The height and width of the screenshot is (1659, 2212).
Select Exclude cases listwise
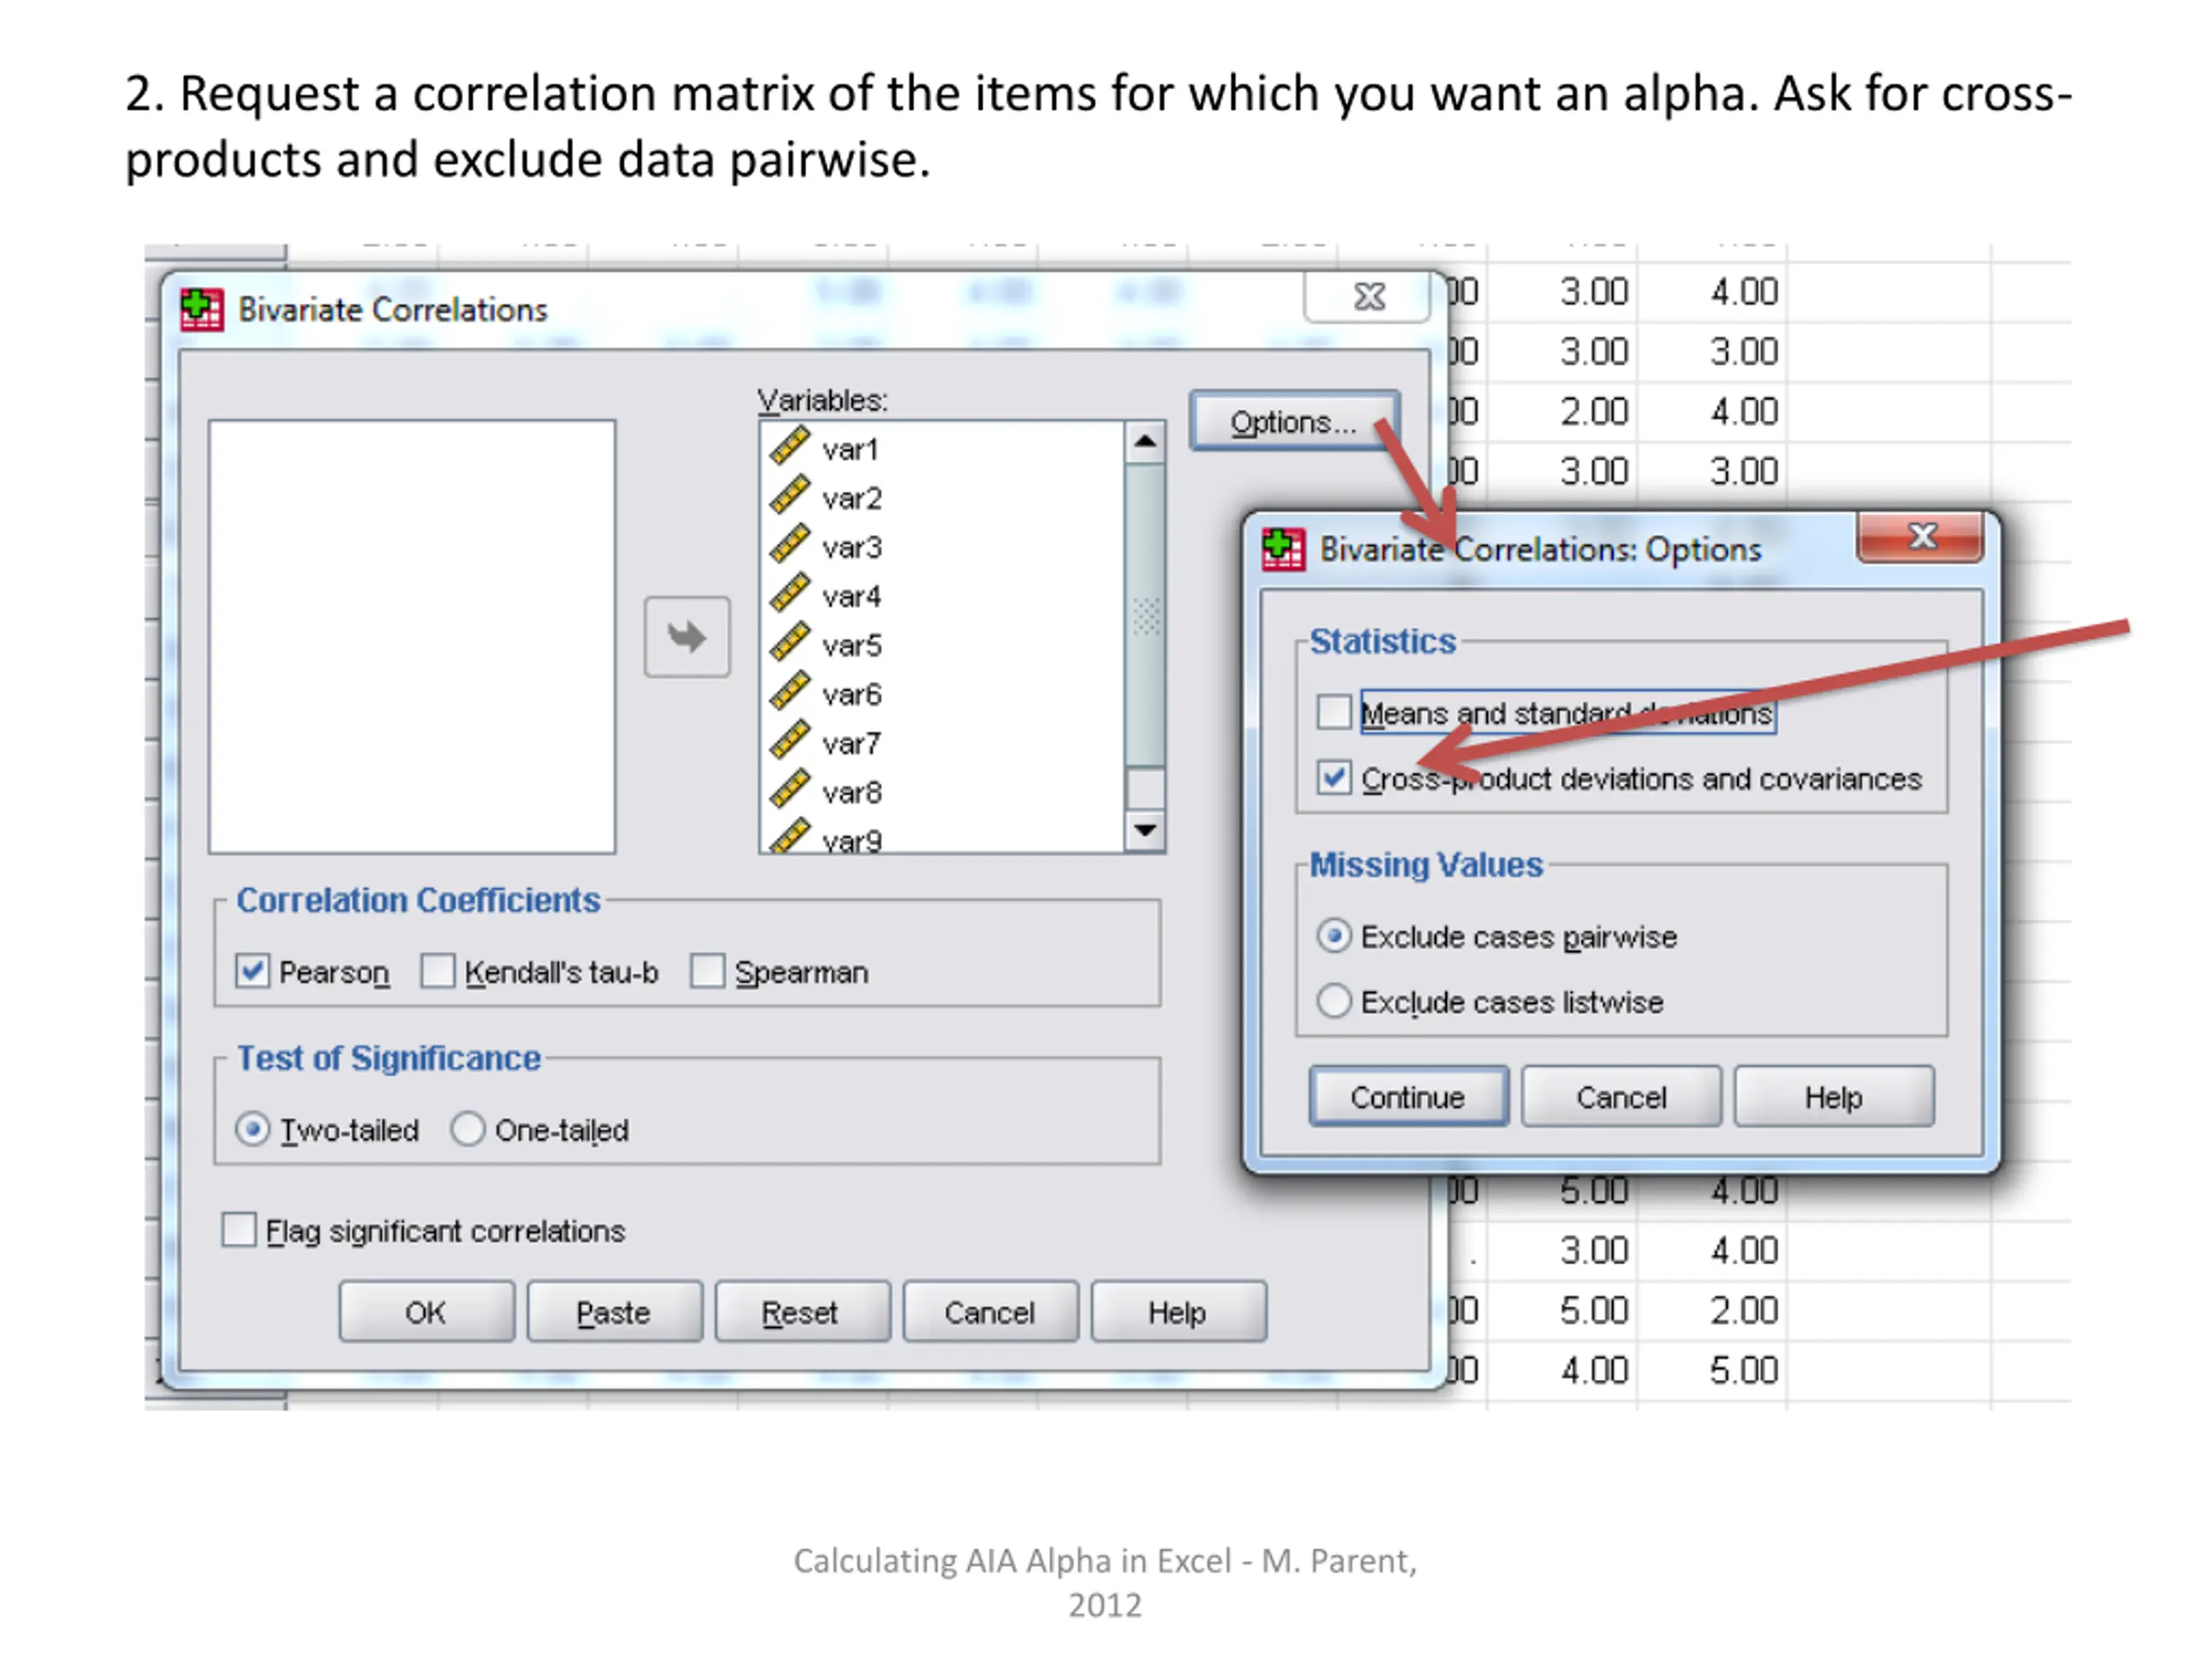point(1334,1001)
